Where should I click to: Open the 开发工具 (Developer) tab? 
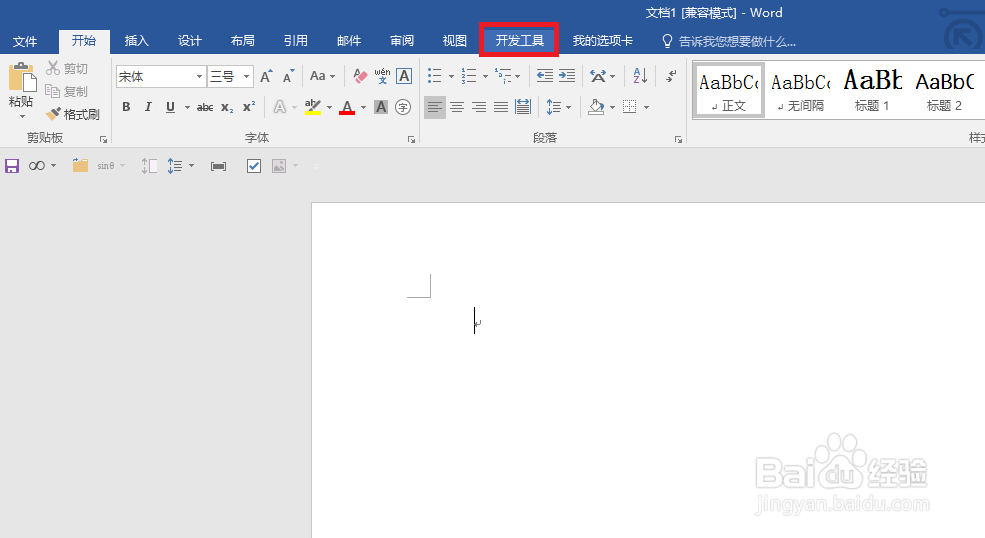pyautogui.click(x=520, y=41)
